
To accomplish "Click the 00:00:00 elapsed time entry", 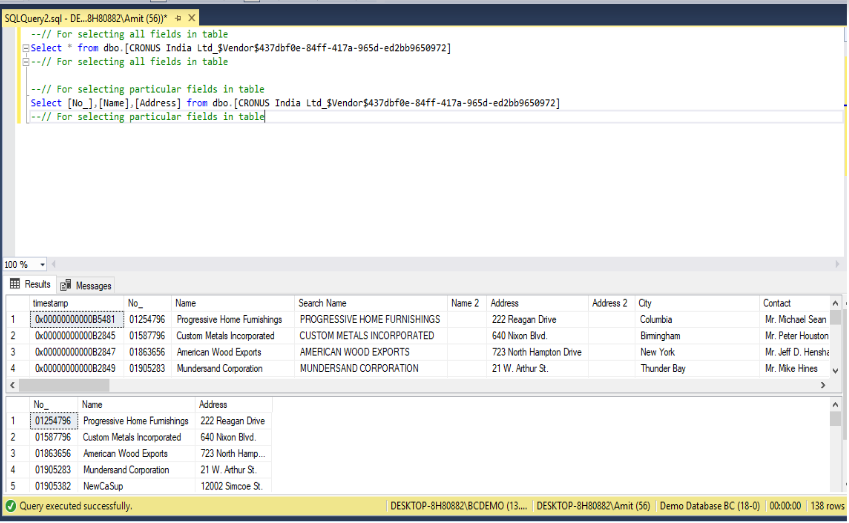I will (785, 506).
